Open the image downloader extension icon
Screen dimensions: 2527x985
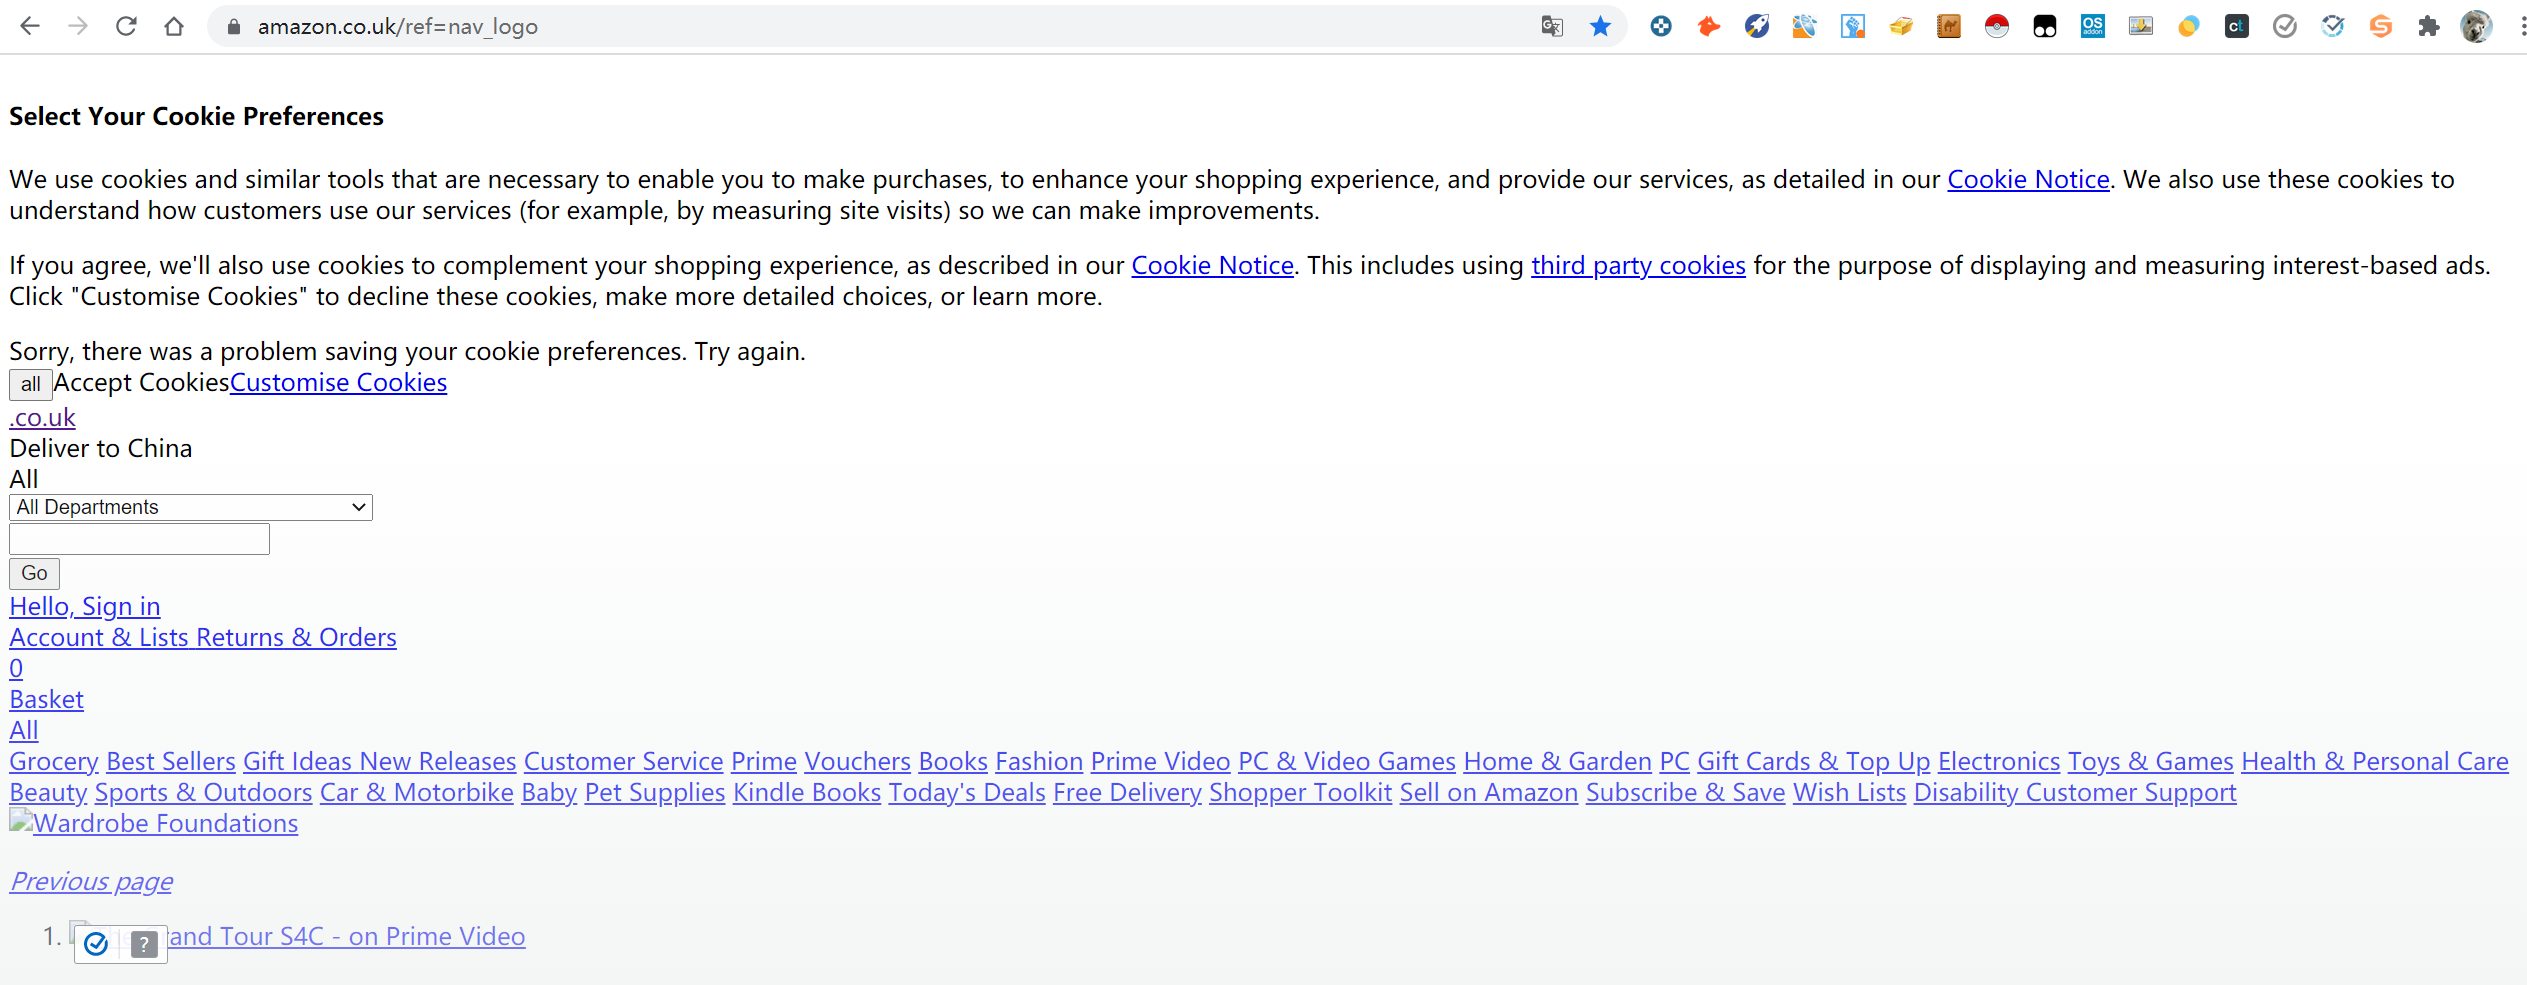pos(2141,27)
